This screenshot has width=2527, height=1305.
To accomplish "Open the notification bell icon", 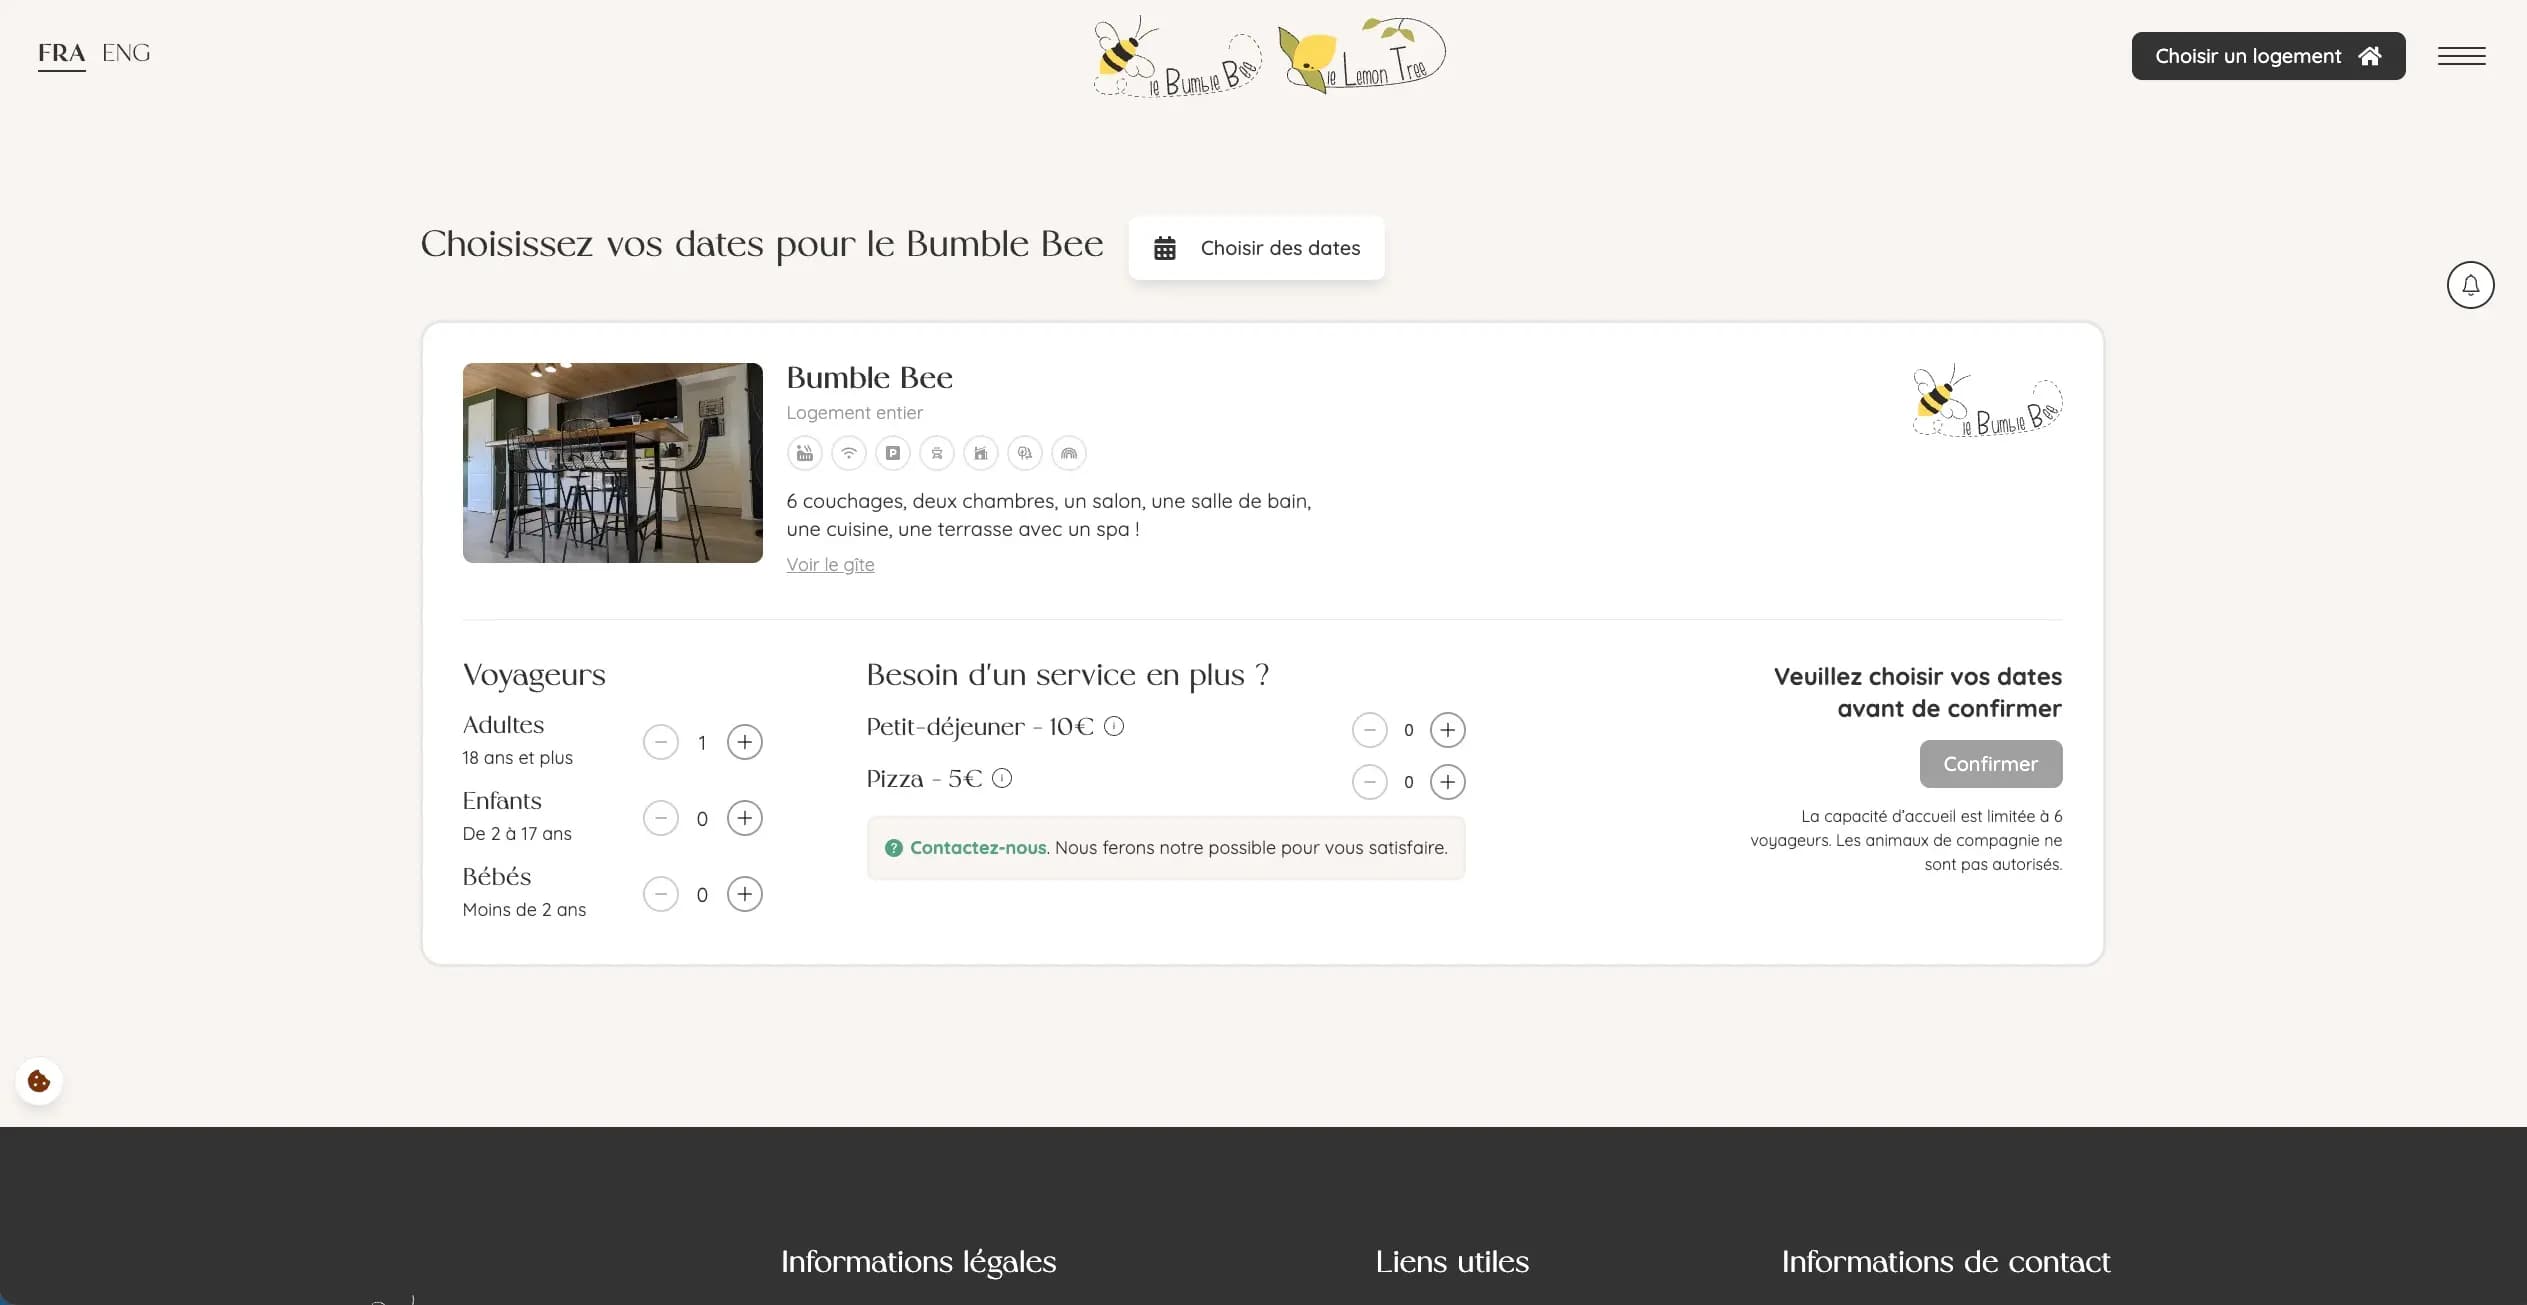I will [2469, 285].
